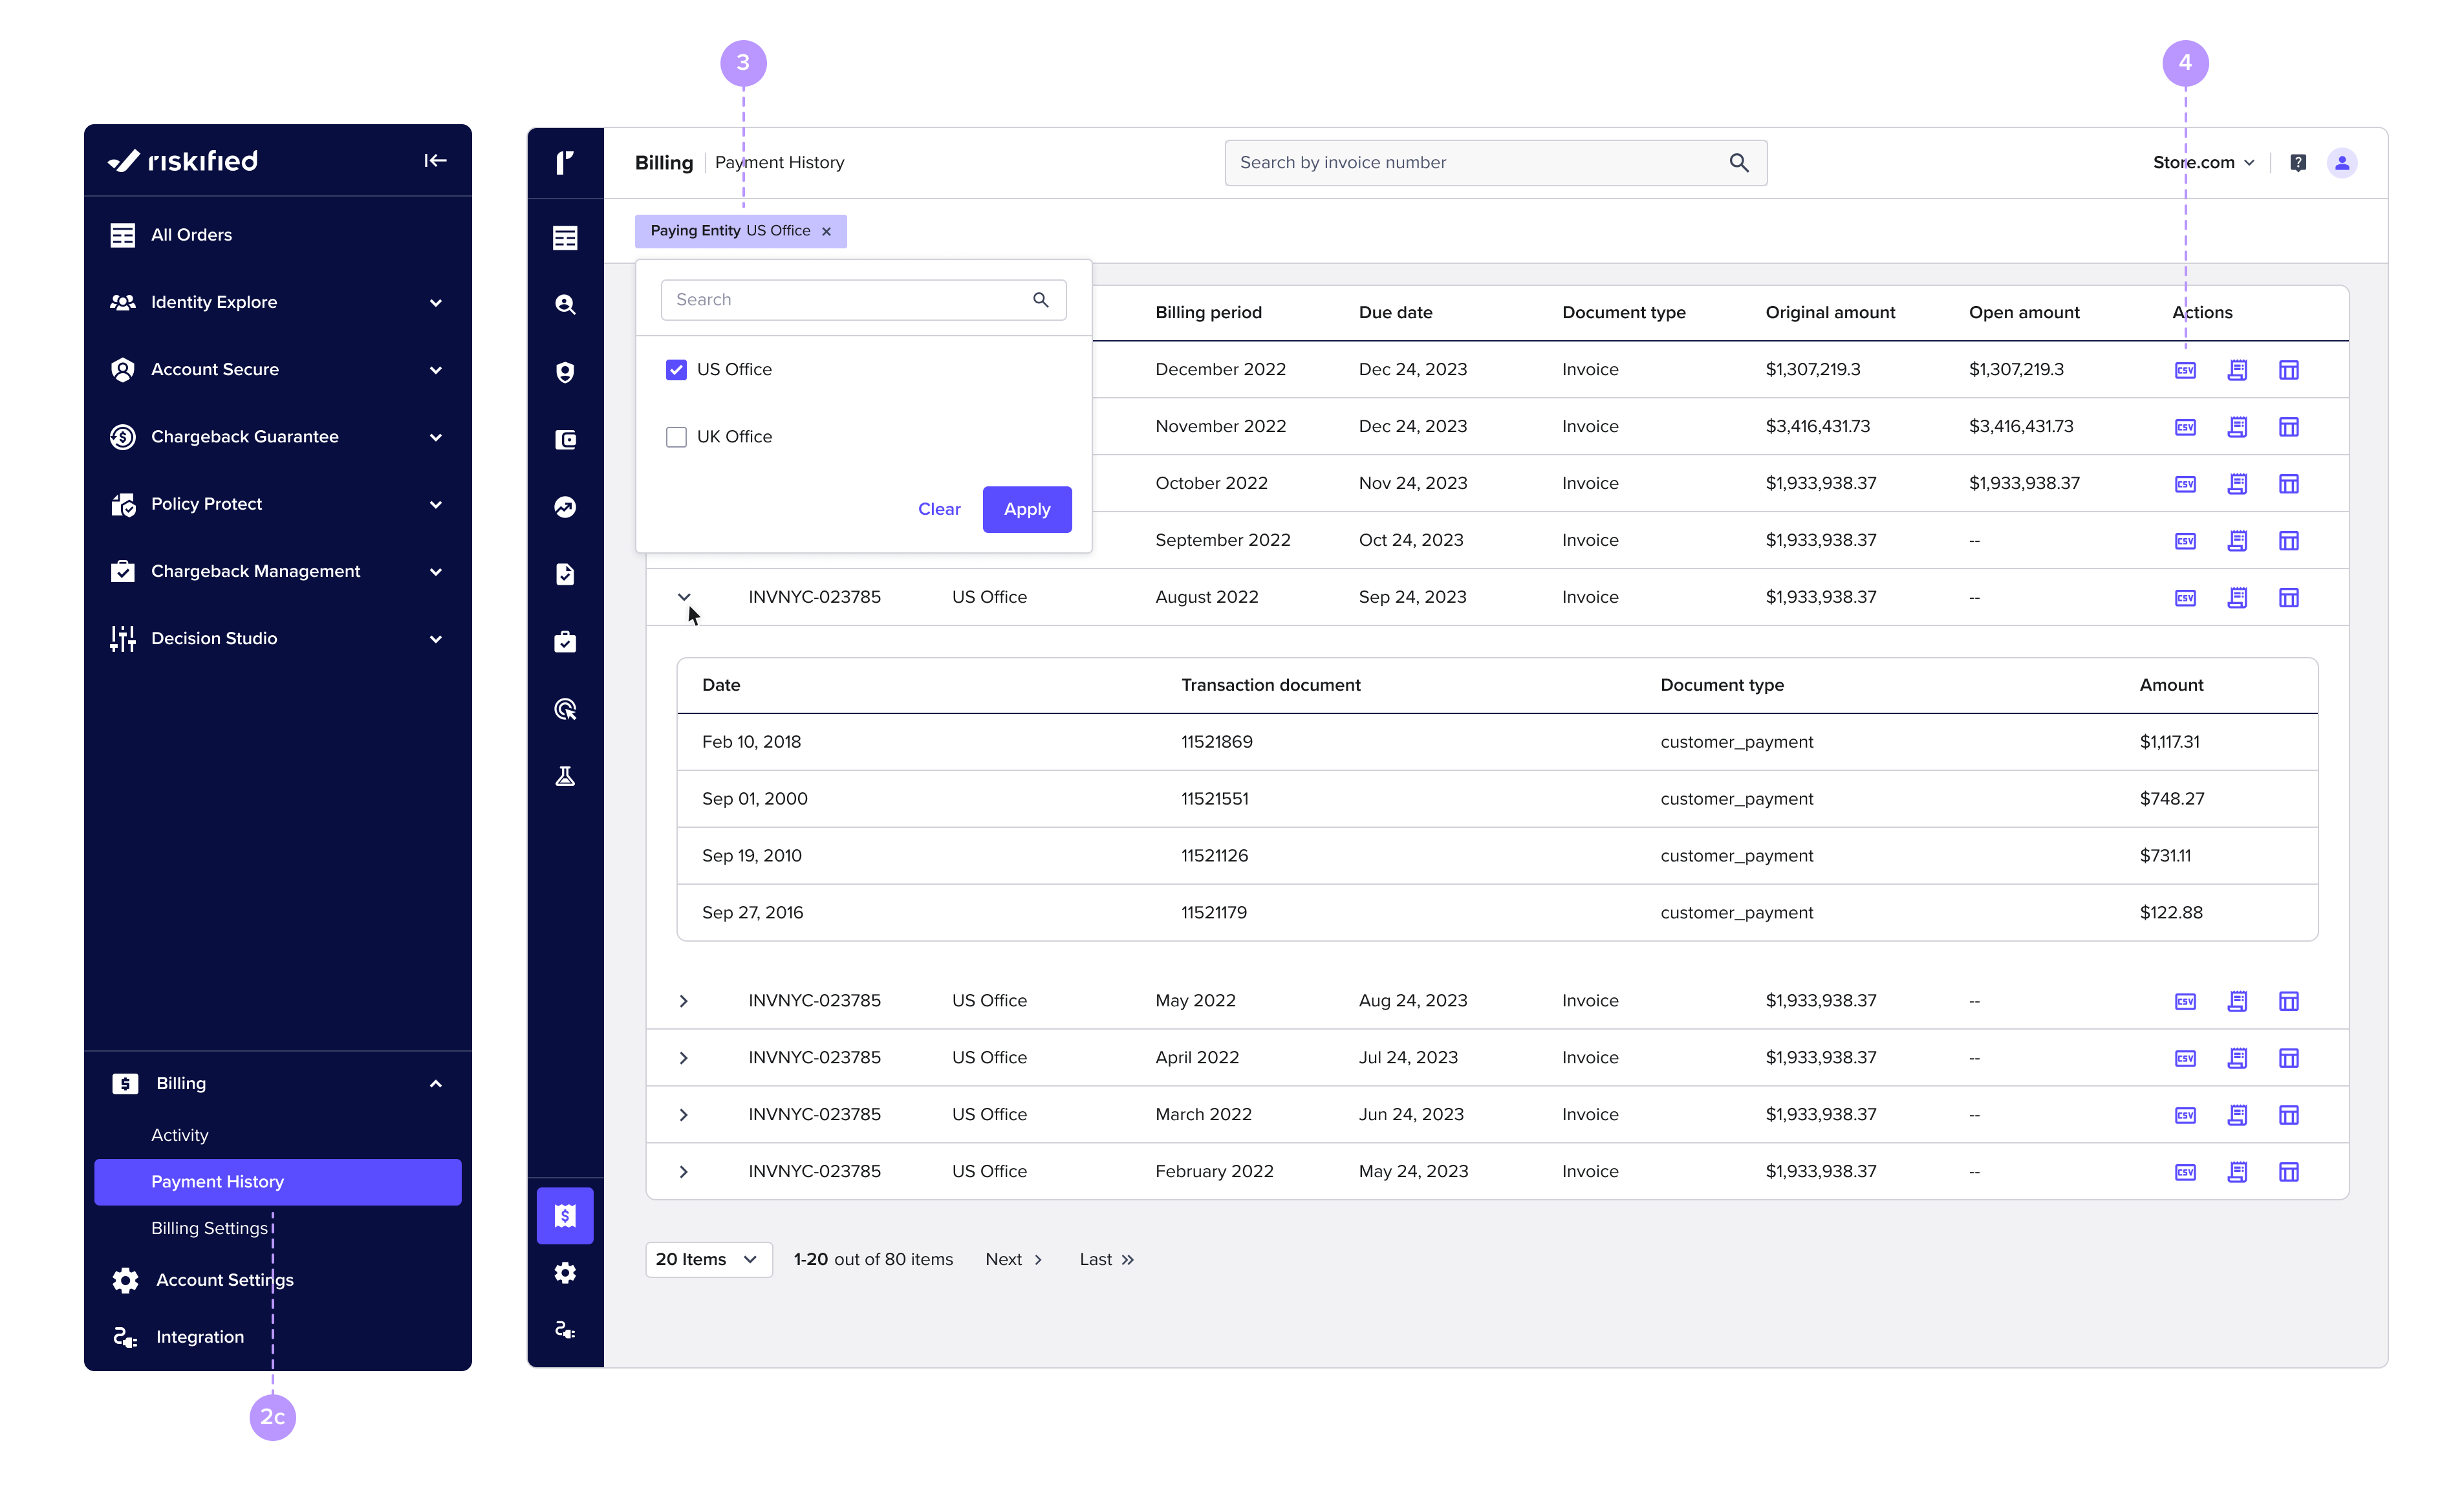The image size is (2464, 1494).
Task: Expand Chargeback Management menu in sidebar
Action: click(435, 571)
